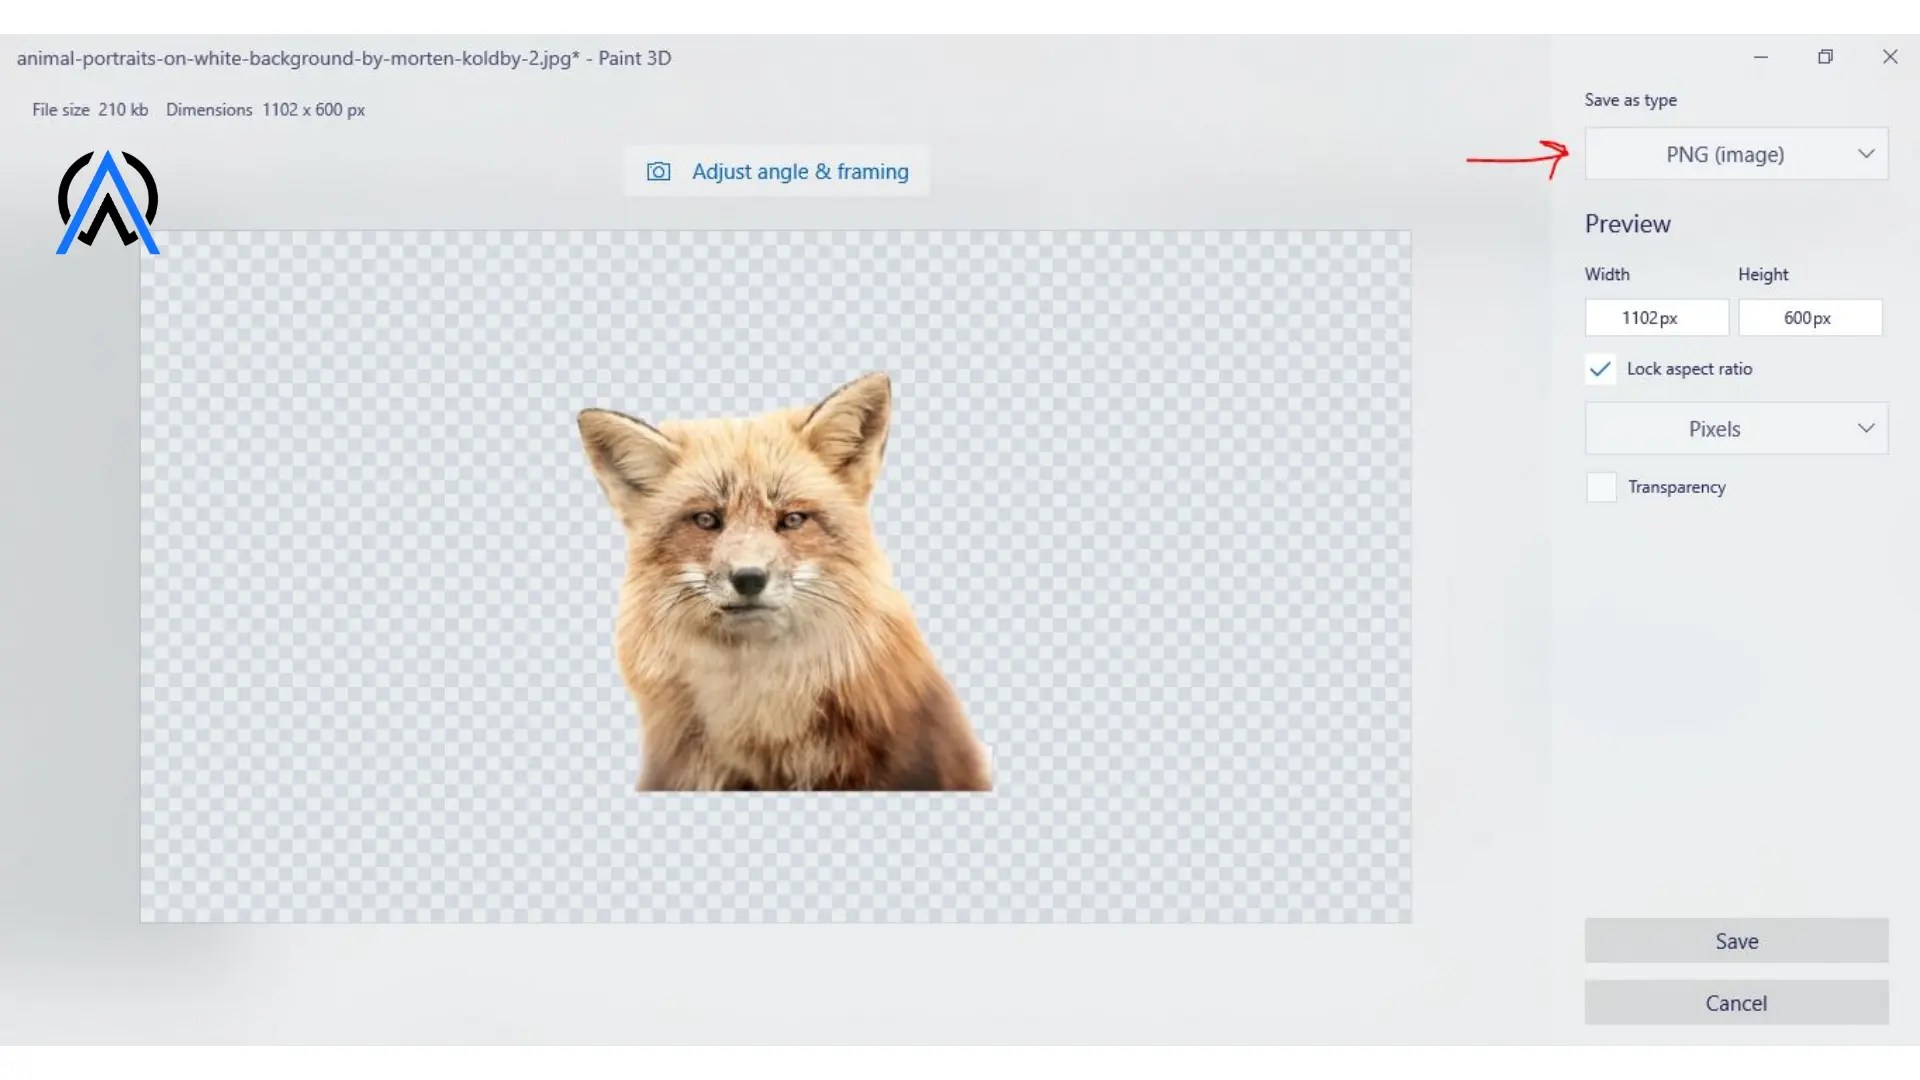Click the Save button
Image resolution: width=1920 pixels, height=1080 pixels.
[1735, 940]
